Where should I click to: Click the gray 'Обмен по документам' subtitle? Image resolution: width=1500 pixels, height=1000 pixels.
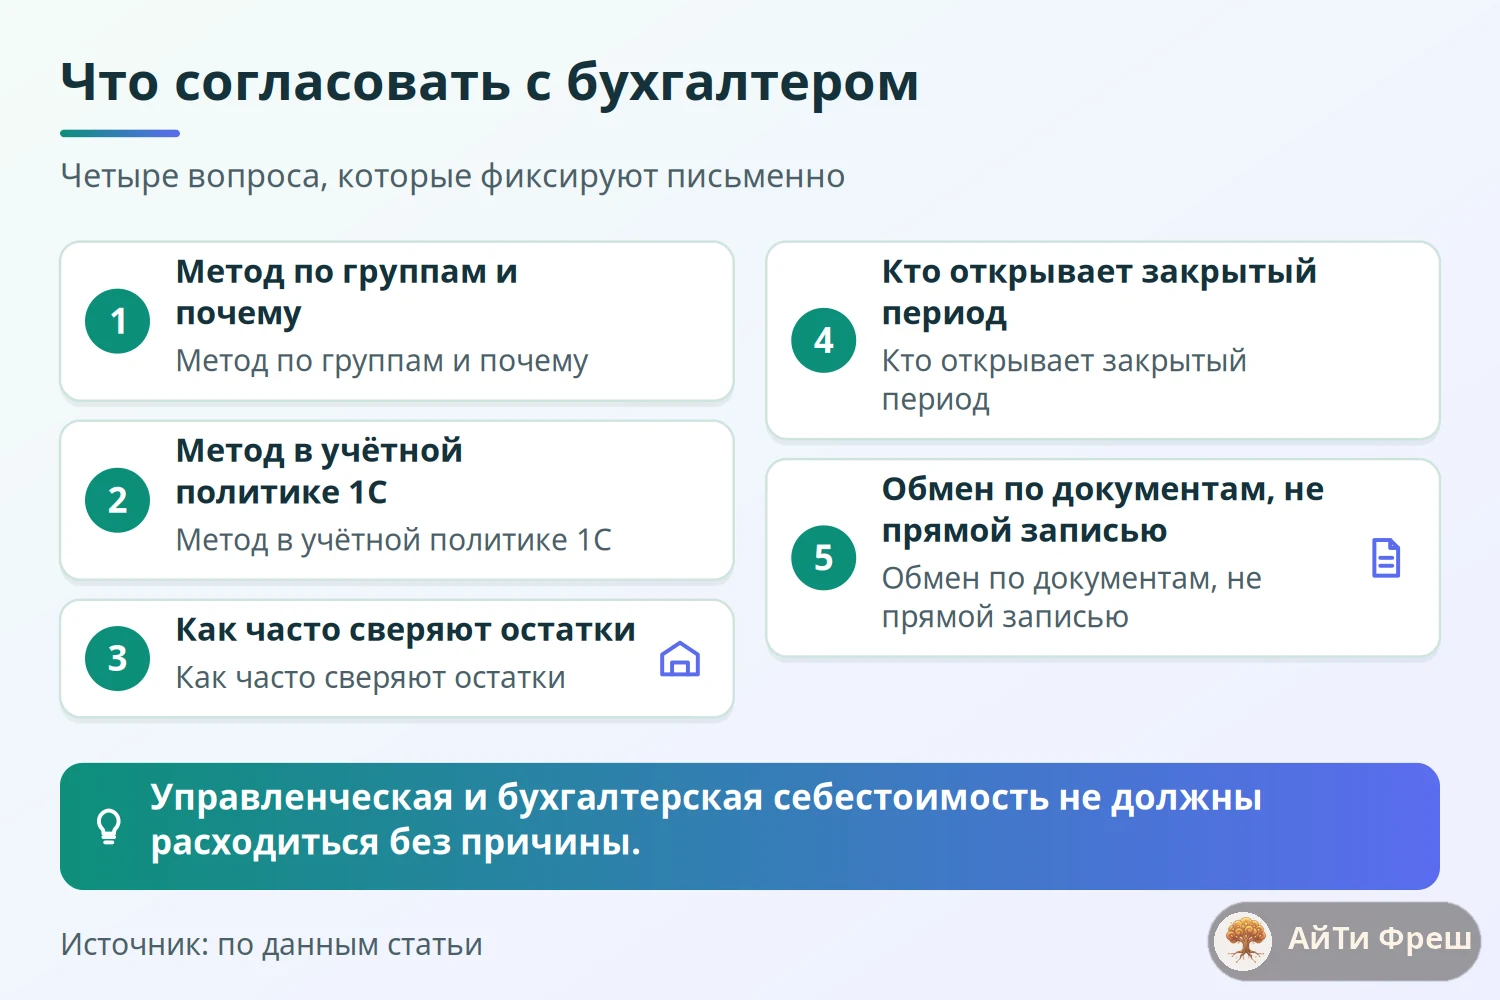[1072, 597]
